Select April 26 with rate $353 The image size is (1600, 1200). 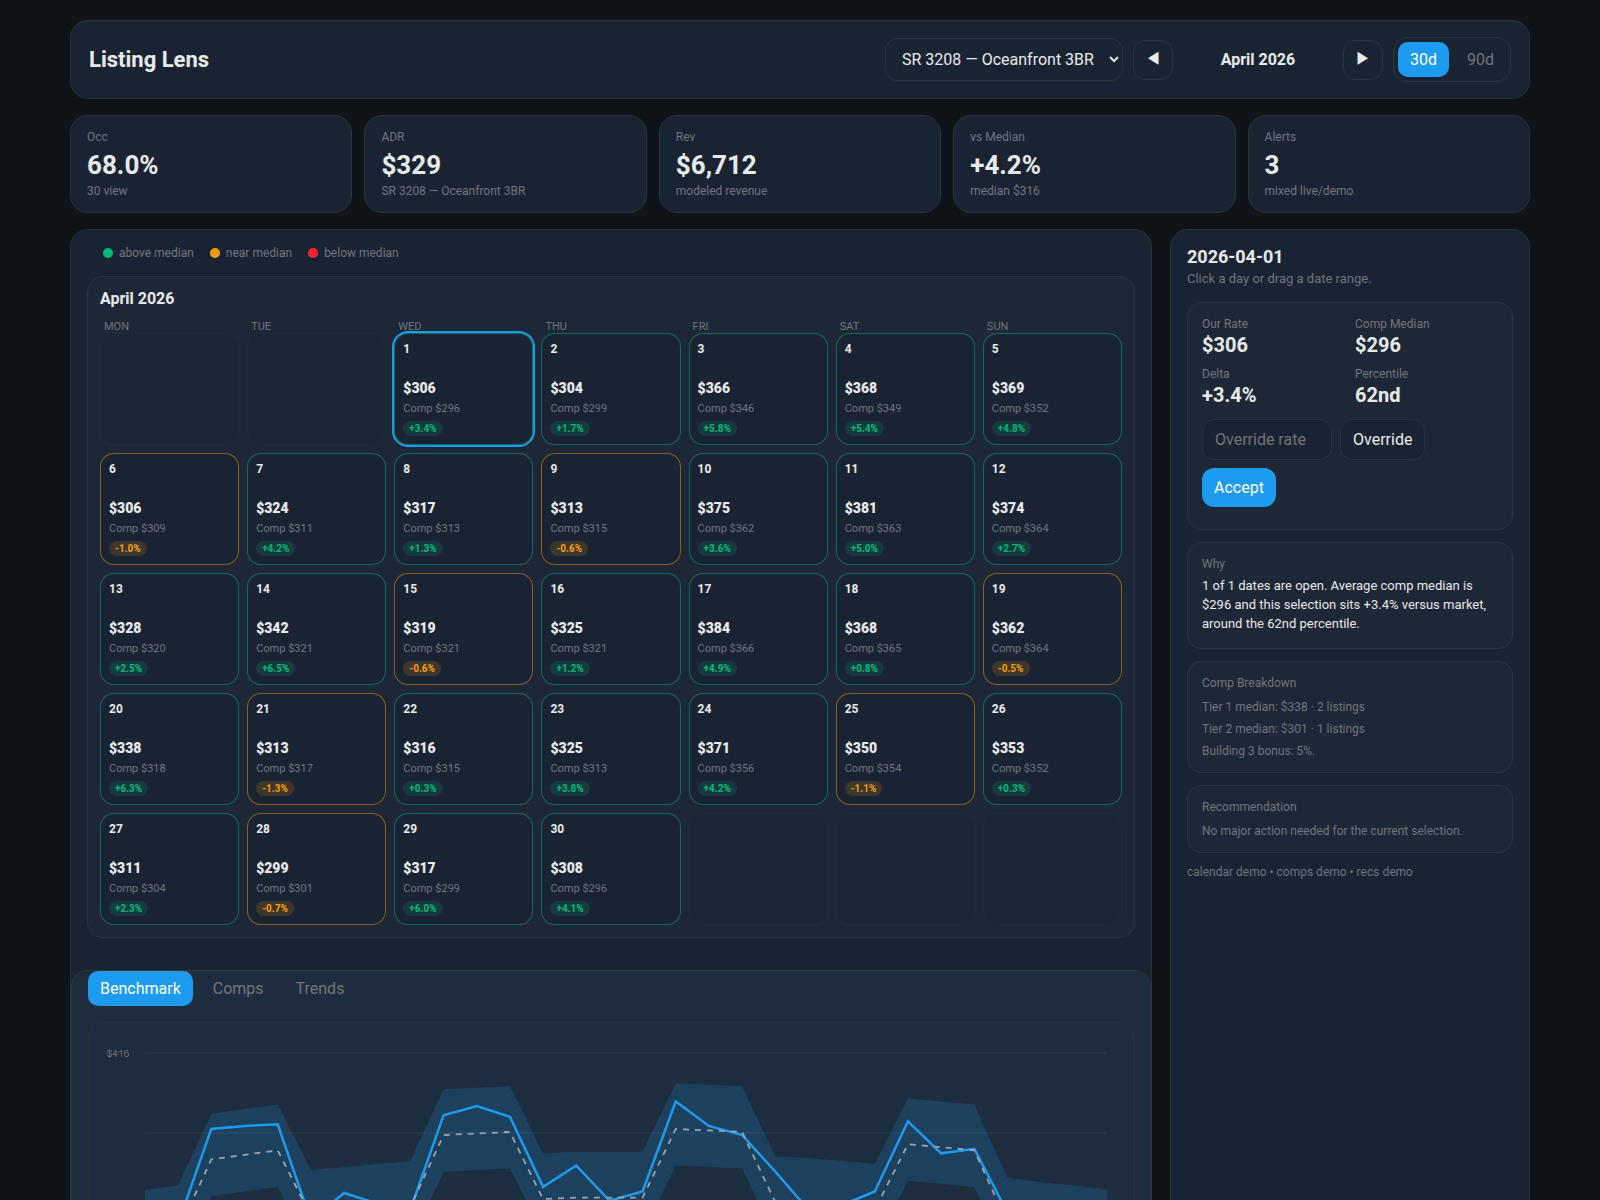[1052, 749]
